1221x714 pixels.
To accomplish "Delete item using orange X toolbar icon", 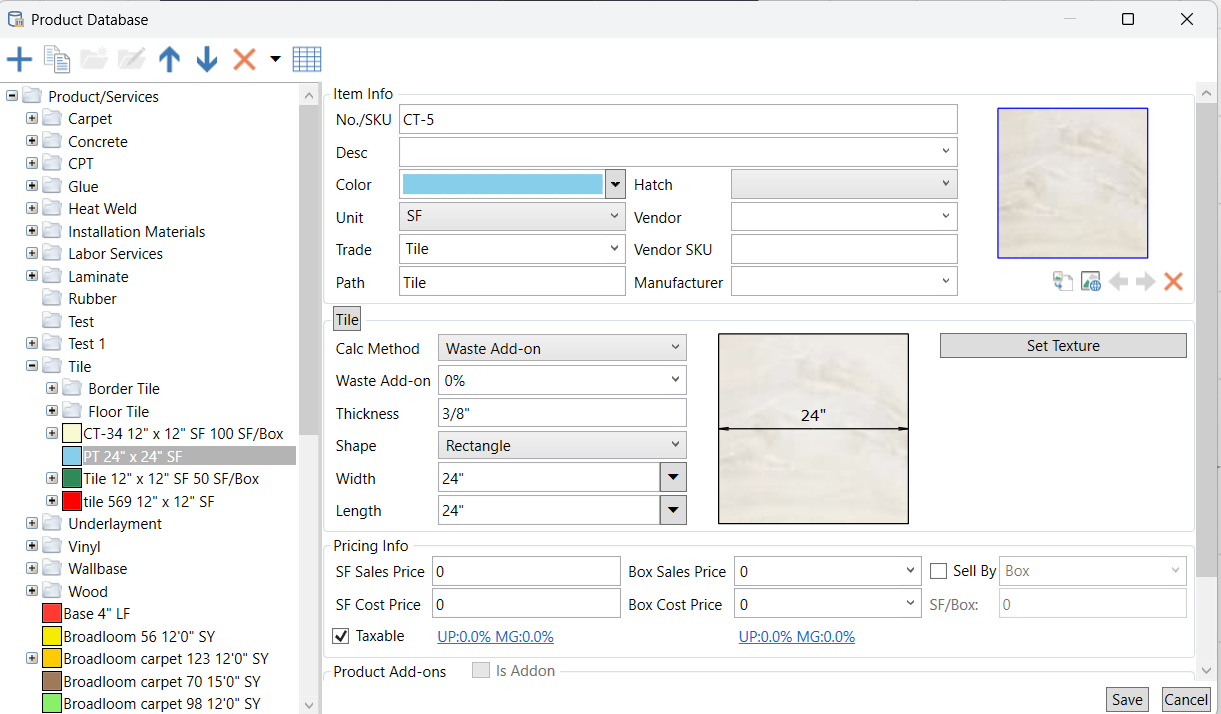I will pos(244,60).
